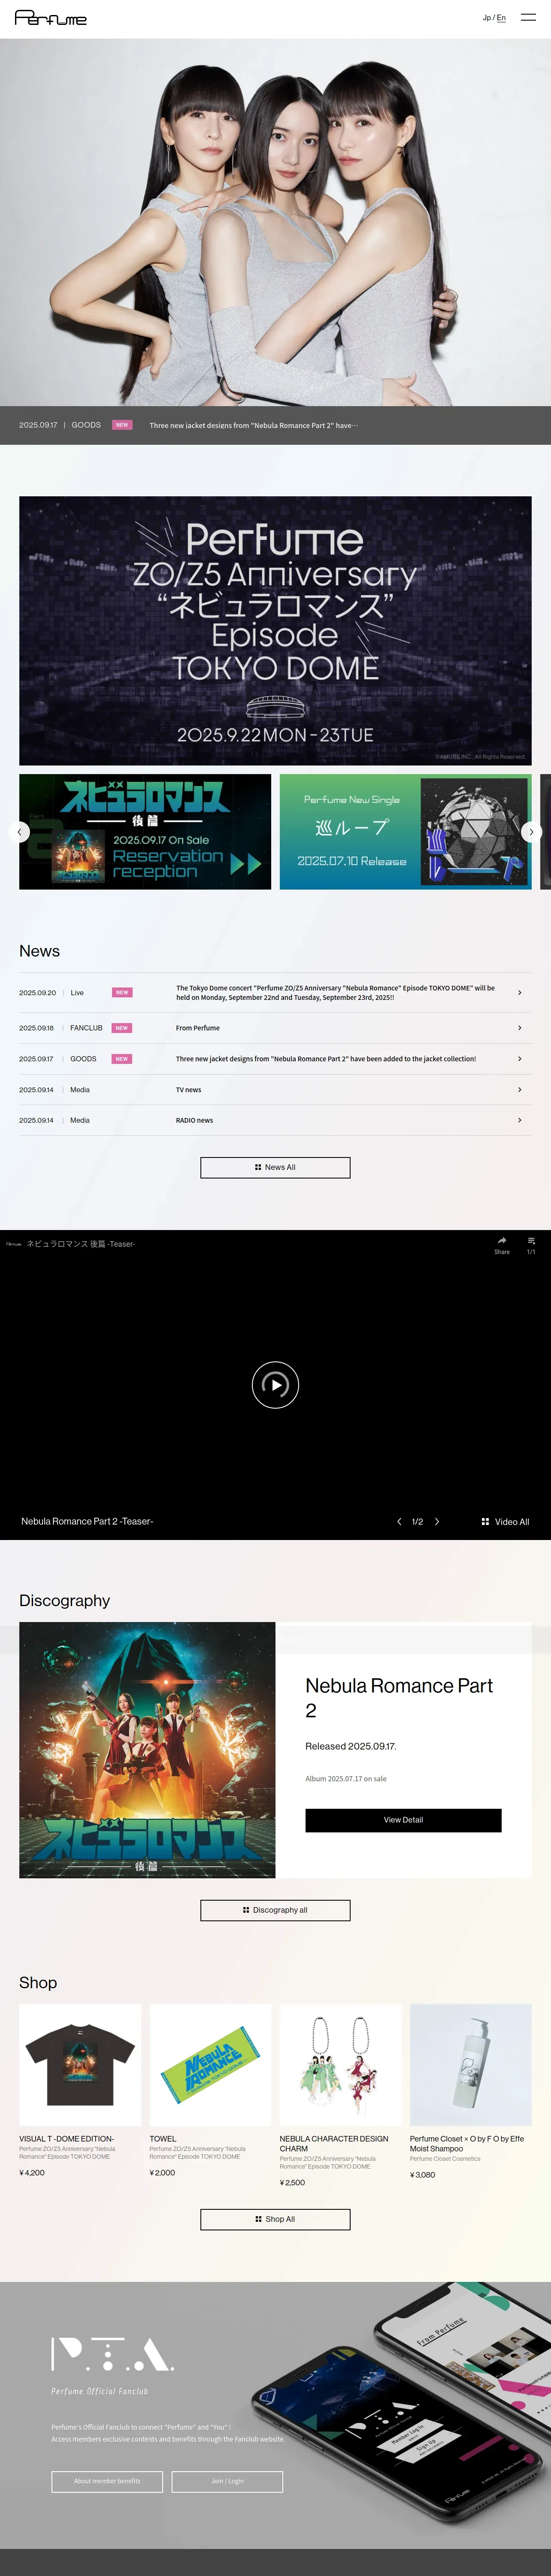Show previous carousel slide
This screenshot has width=551, height=2576.
[19, 832]
